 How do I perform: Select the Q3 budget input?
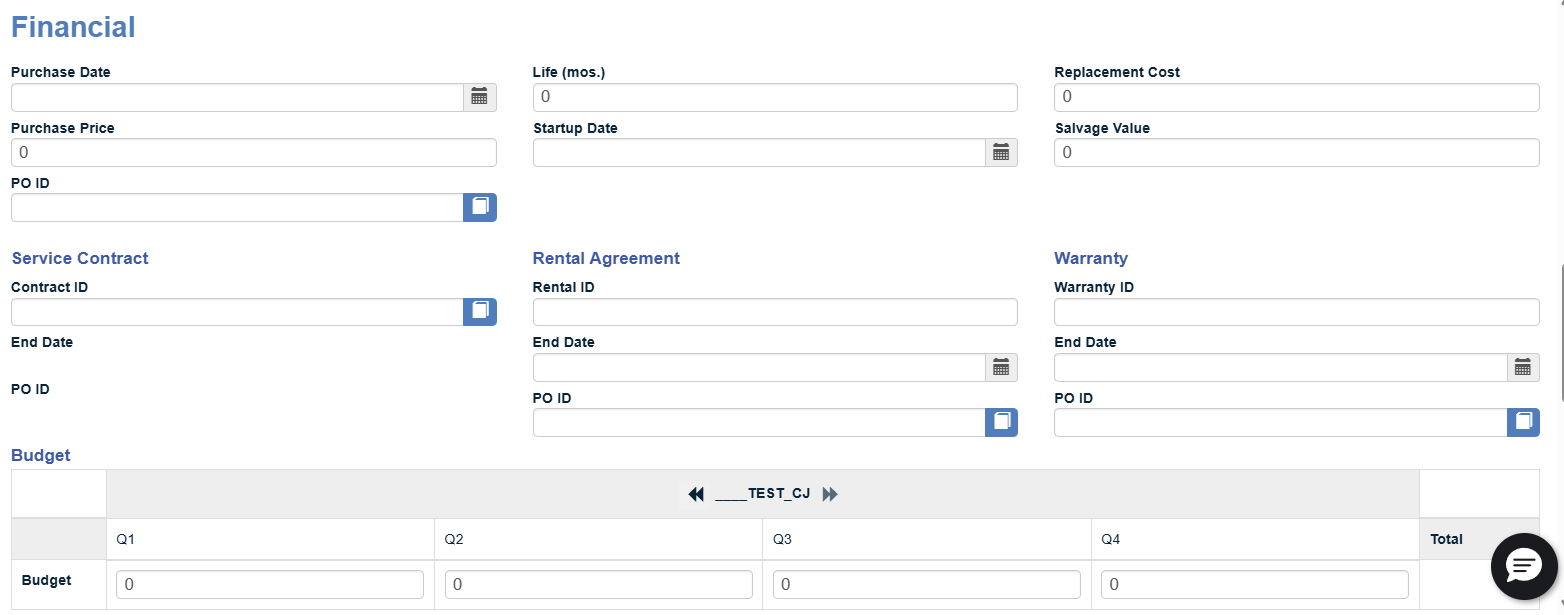tap(927, 584)
